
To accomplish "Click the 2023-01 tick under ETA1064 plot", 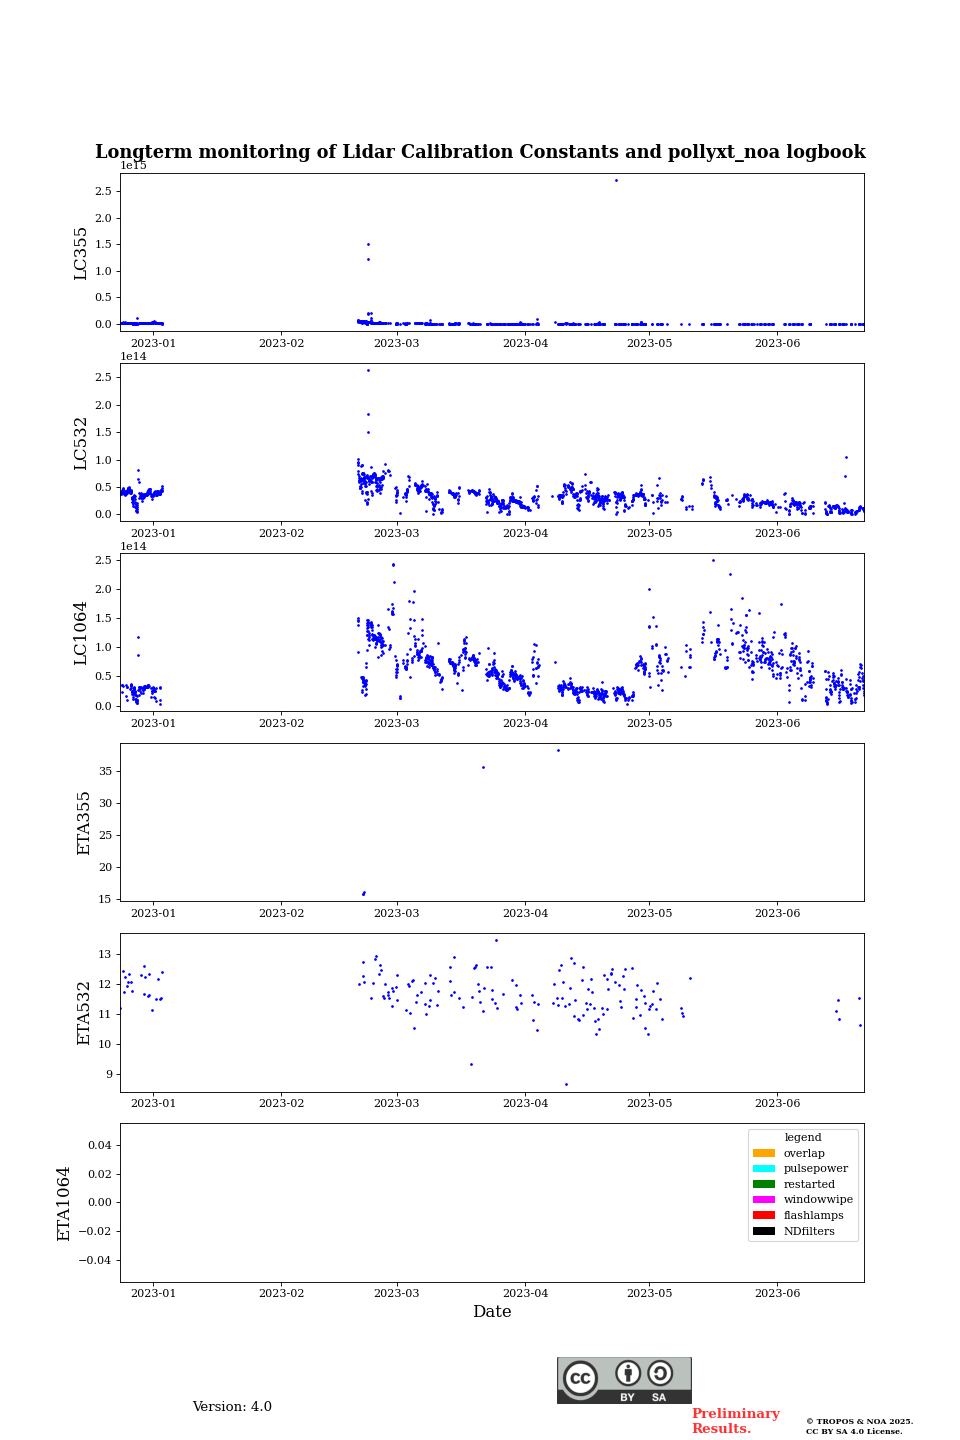I will (153, 1293).
